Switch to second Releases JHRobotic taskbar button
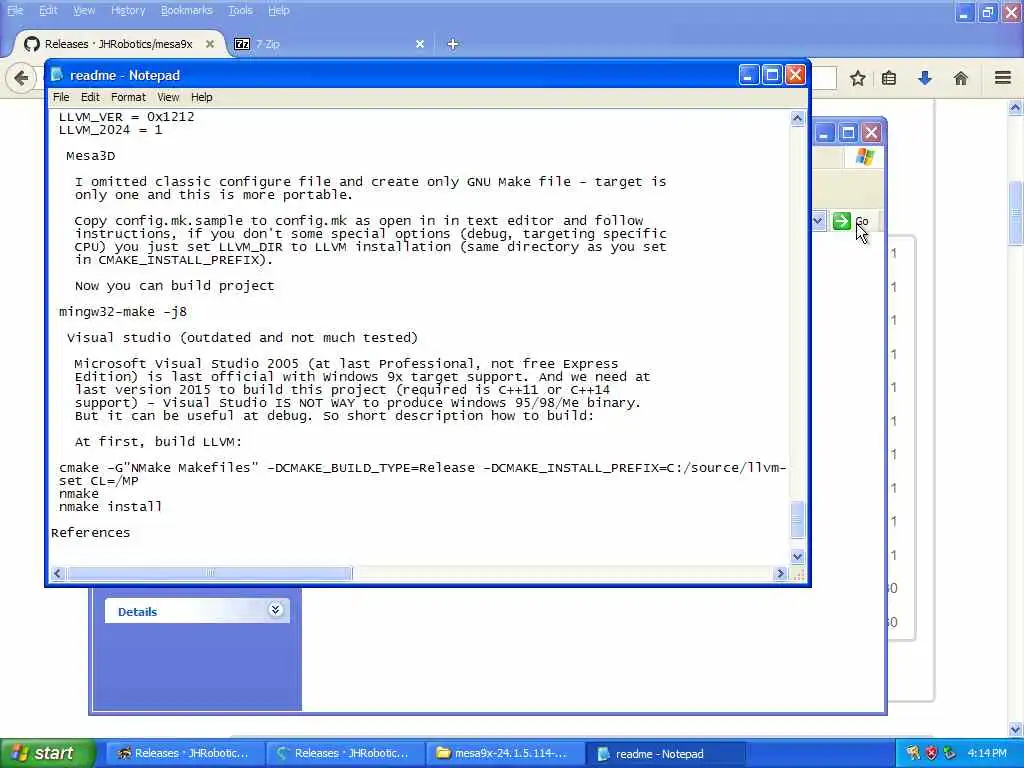This screenshot has width=1024, height=768. [x=344, y=753]
